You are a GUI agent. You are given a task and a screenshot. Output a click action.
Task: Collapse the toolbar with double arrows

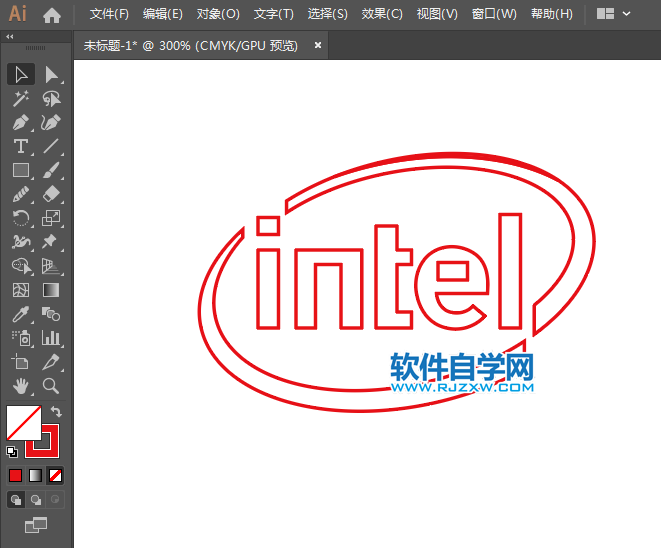pyautogui.click(x=10, y=37)
